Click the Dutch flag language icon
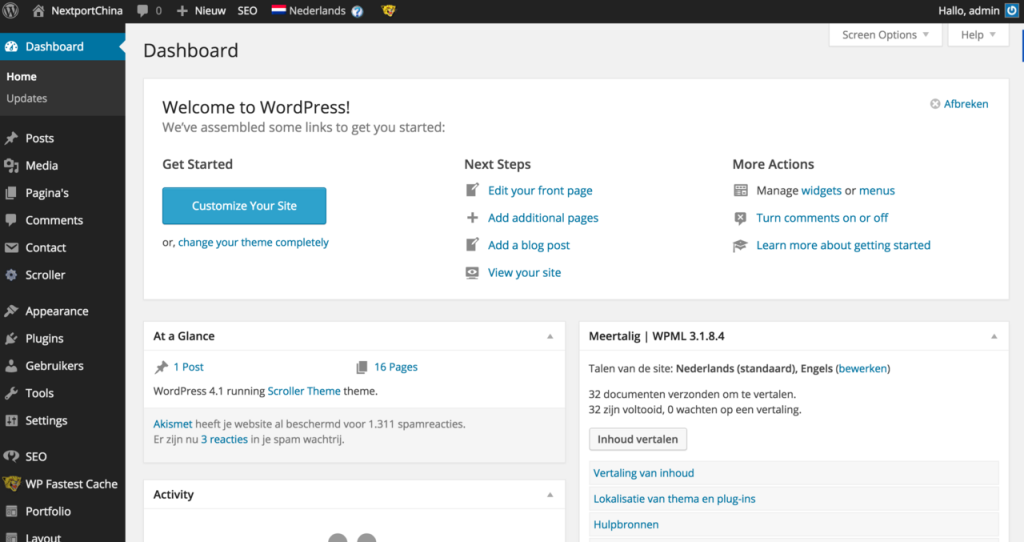The height and width of the screenshot is (542, 1024). (x=279, y=10)
